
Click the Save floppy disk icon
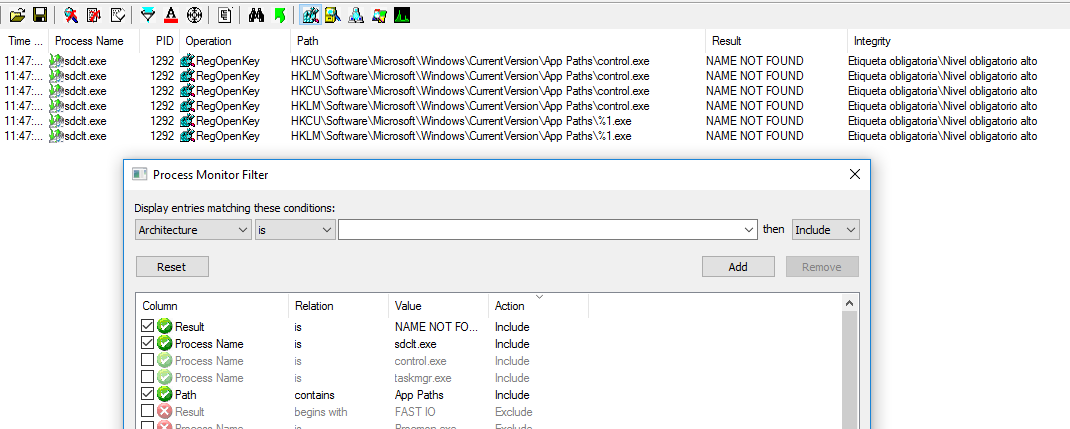coord(40,14)
